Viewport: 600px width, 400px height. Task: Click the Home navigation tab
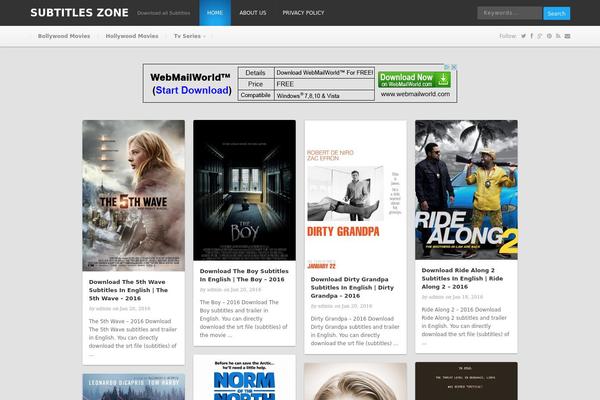coord(215,13)
